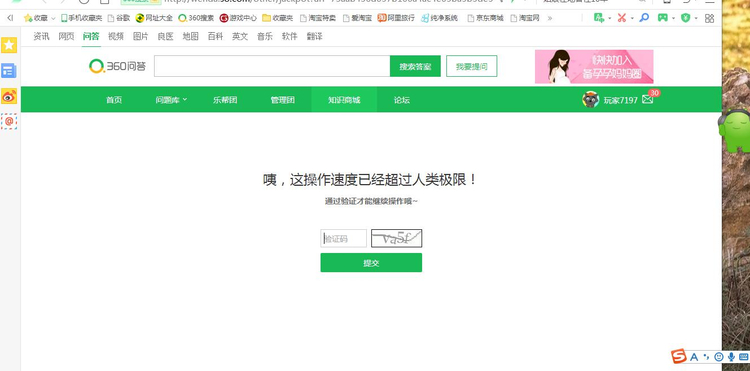The image size is (750, 371).
Task: Switch to the 网页 tab
Action: click(x=66, y=36)
